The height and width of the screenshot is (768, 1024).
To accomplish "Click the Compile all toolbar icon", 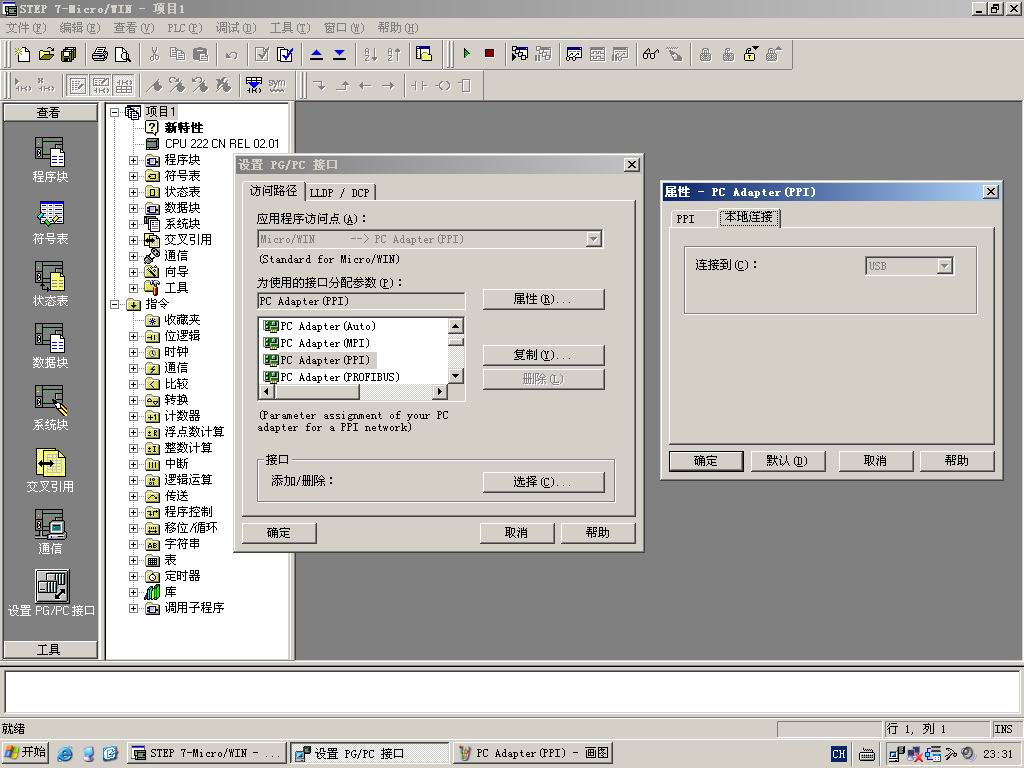I will [x=285, y=54].
